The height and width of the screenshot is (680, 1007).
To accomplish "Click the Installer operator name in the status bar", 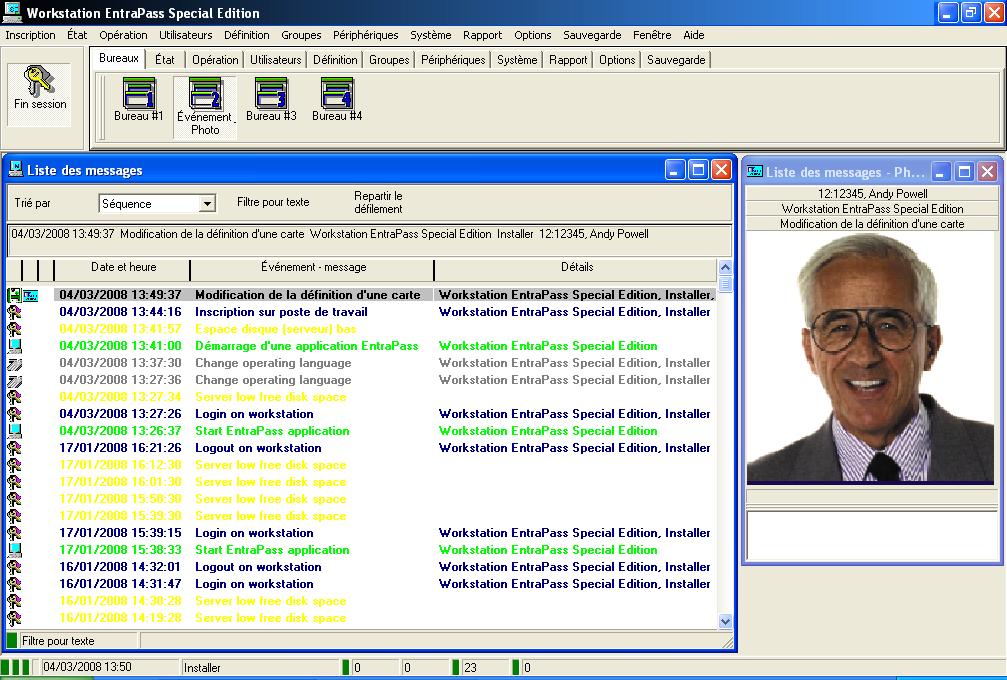I will point(202,668).
